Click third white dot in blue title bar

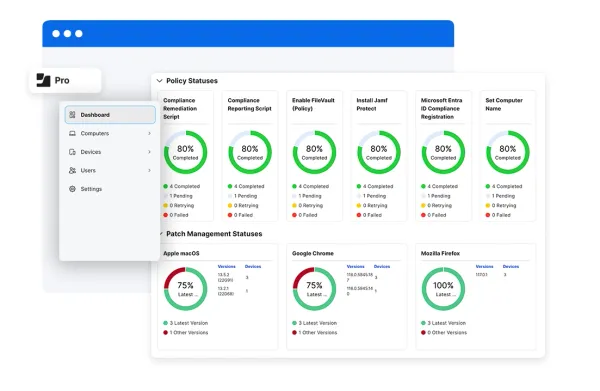pos(79,34)
